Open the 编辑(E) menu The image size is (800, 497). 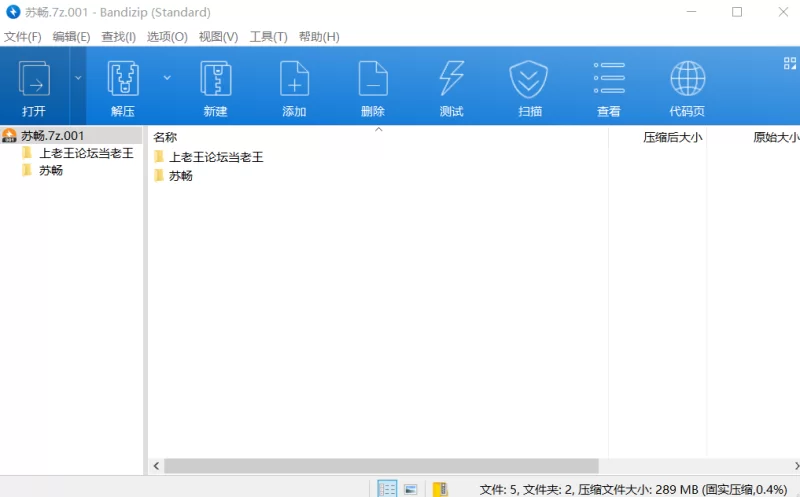[x=71, y=37]
